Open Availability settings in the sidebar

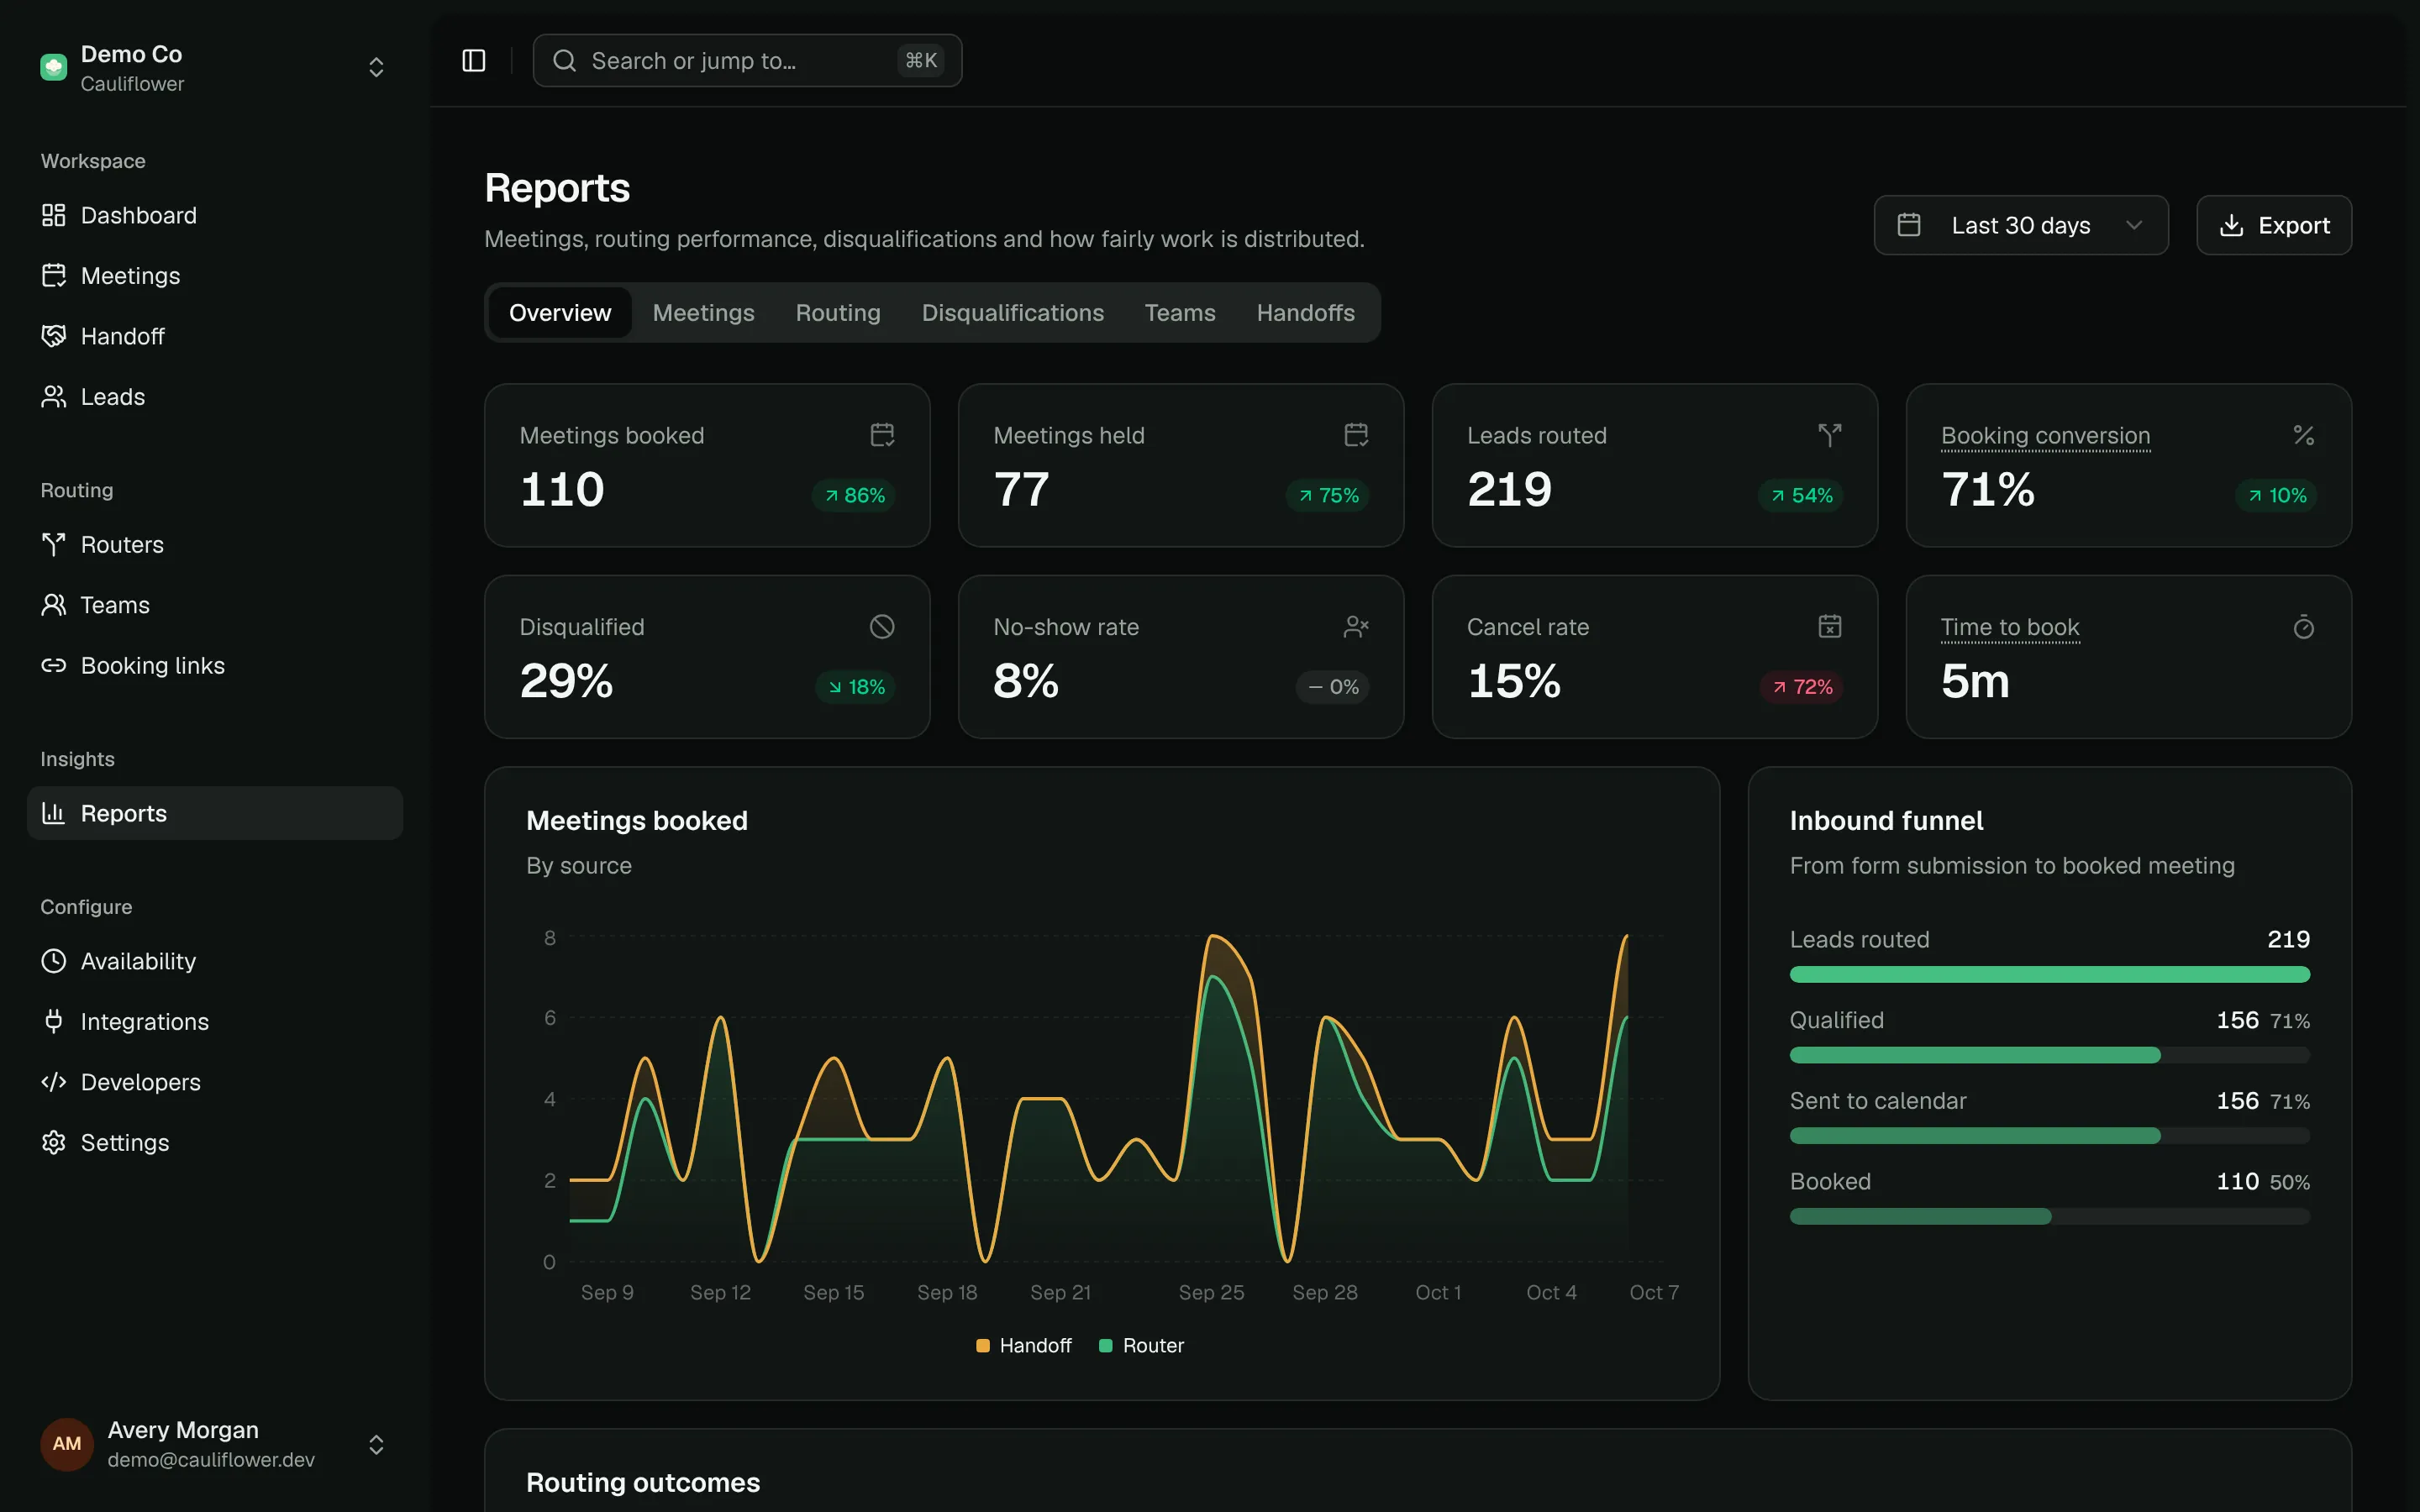pos(215,961)
